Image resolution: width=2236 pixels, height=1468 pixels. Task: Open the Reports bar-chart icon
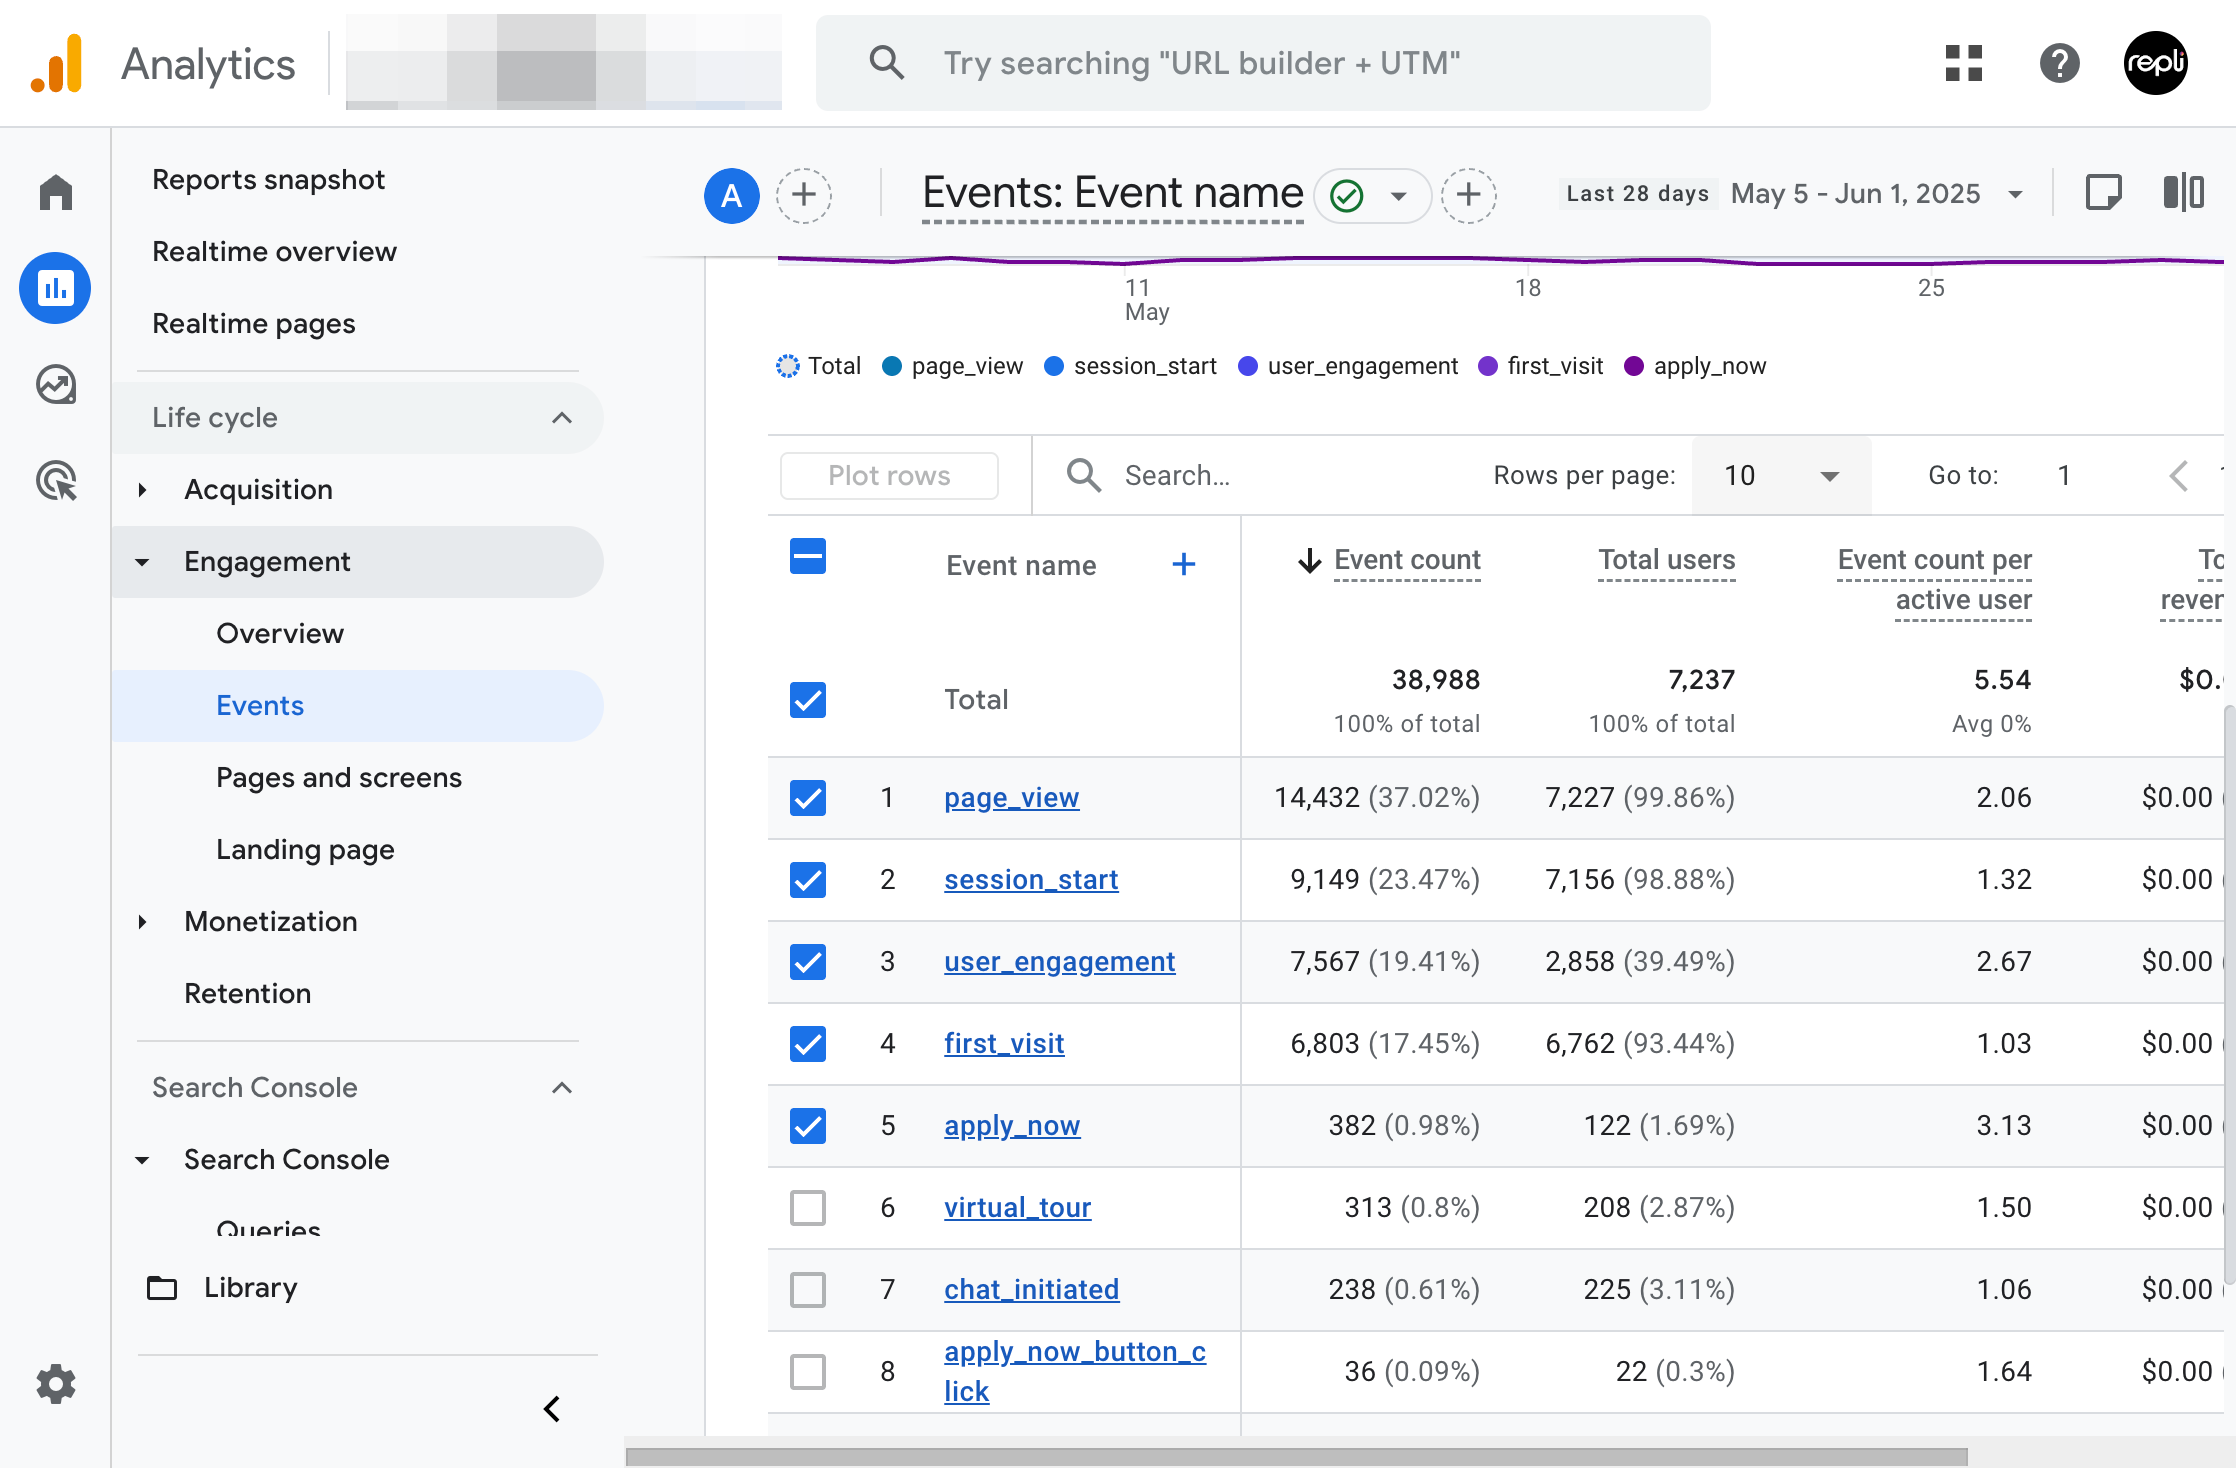[x=55, y=288]
